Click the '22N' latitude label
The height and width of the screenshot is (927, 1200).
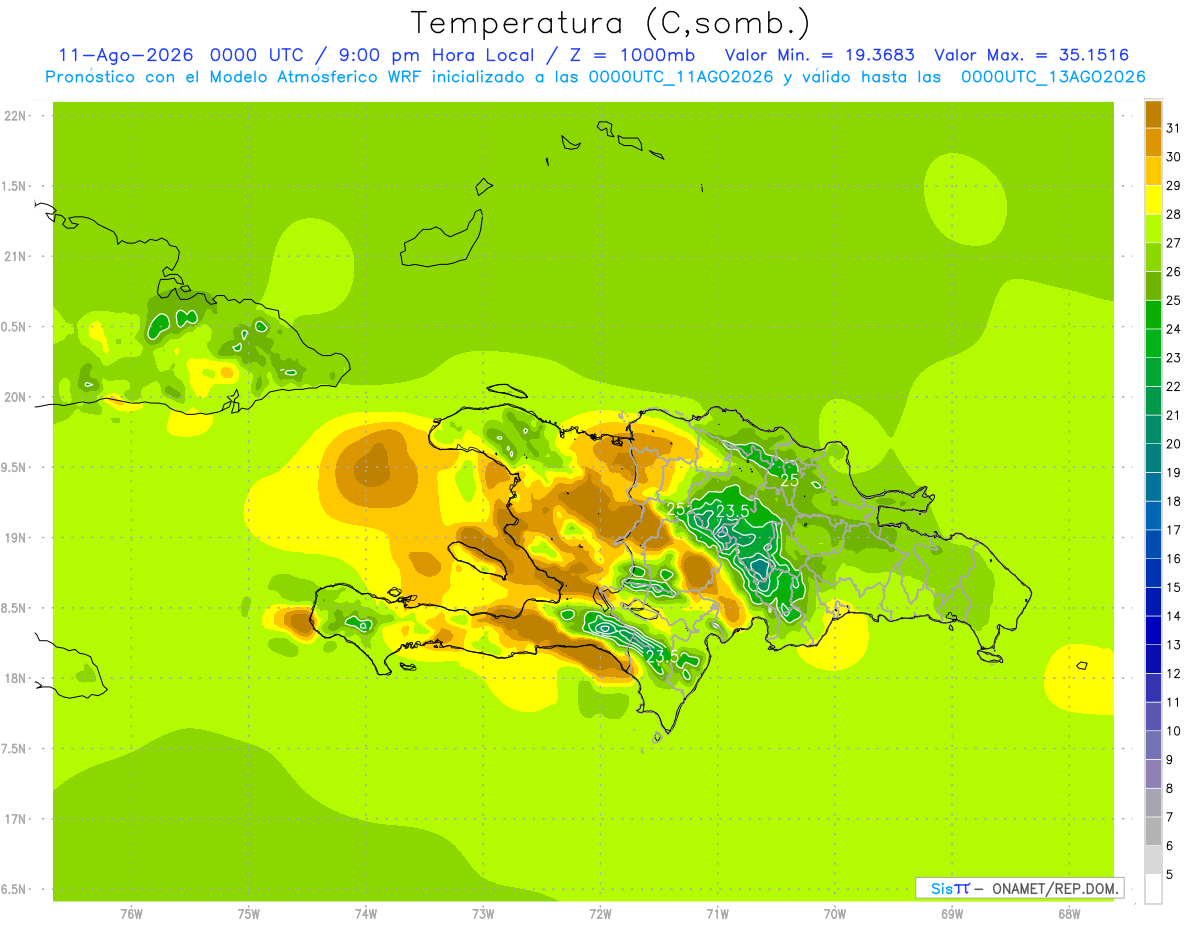16,116
